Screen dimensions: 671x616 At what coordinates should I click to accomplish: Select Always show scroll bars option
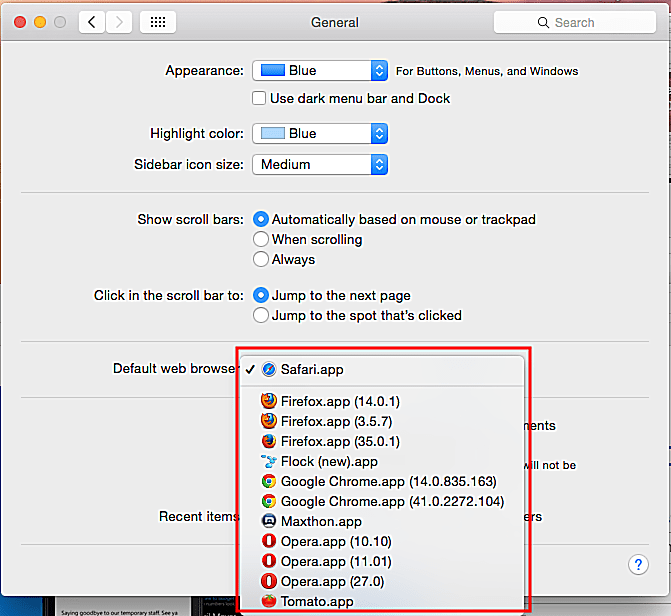[261, 259]
